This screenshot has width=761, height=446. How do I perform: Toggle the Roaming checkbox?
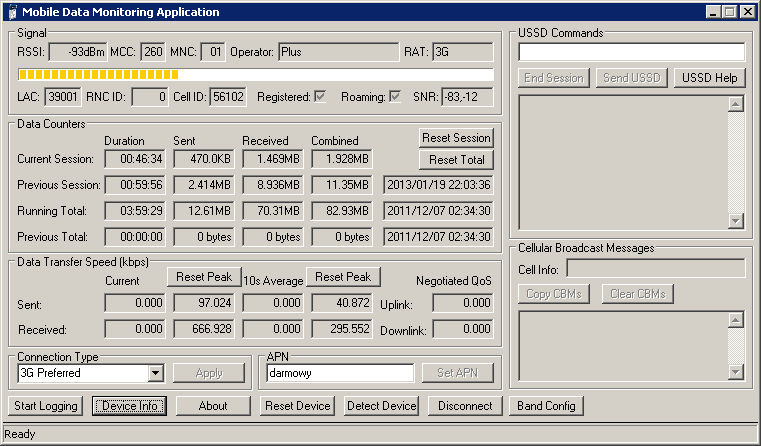click(x=395, y=96)
